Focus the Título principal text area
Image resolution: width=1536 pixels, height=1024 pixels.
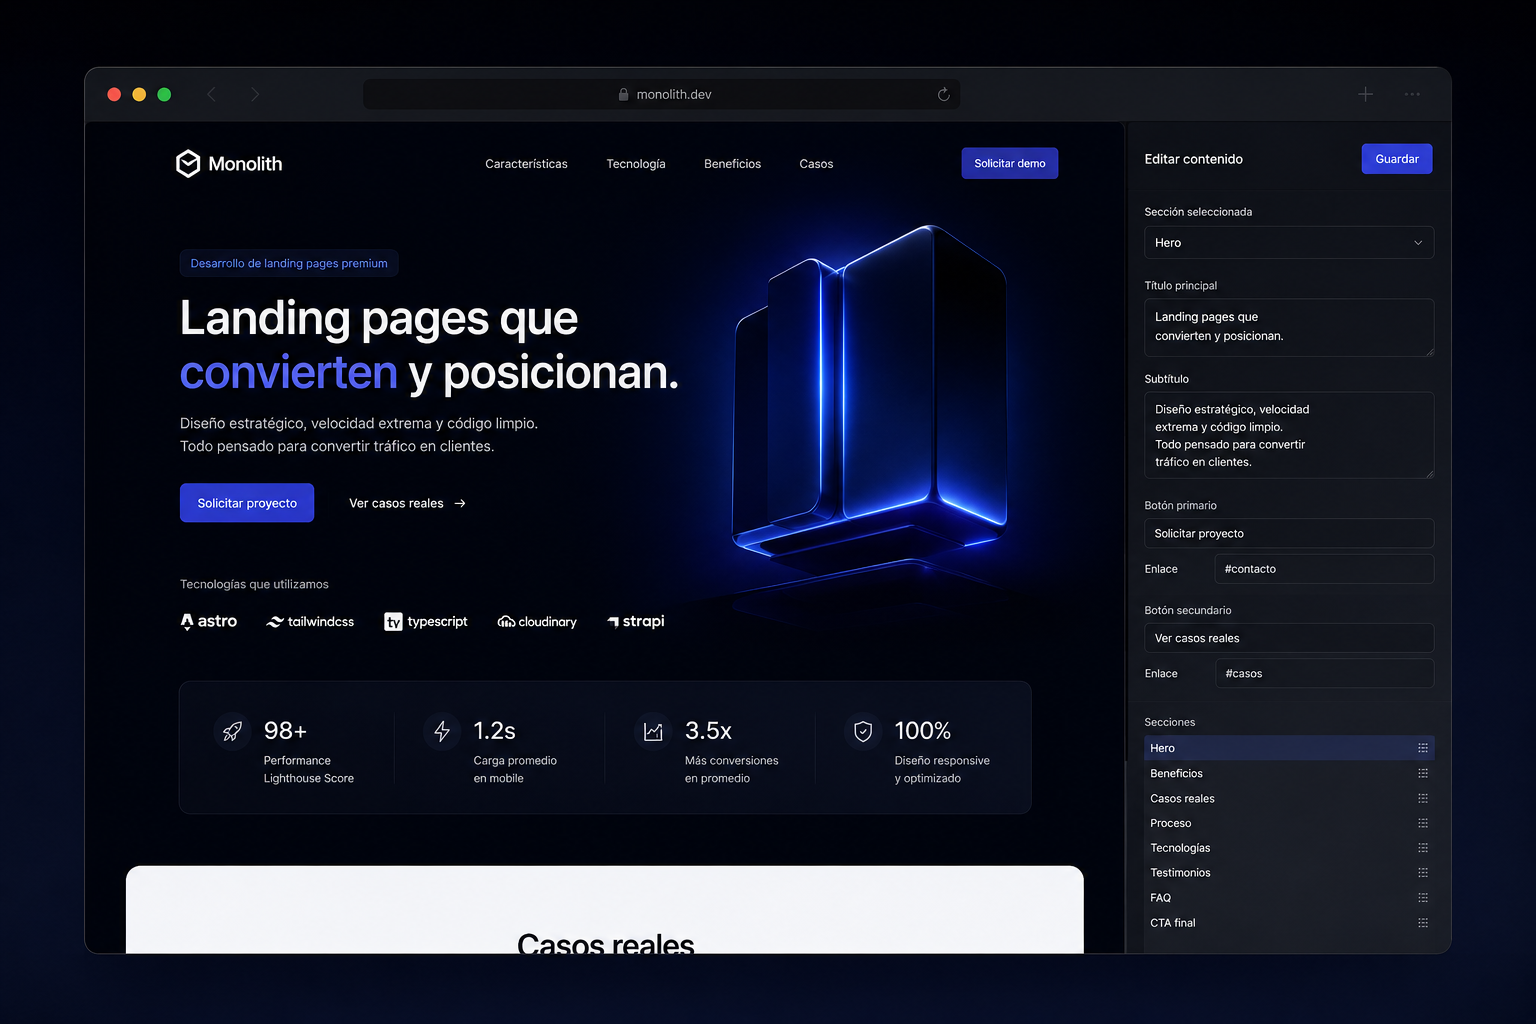pos(1289,327)
